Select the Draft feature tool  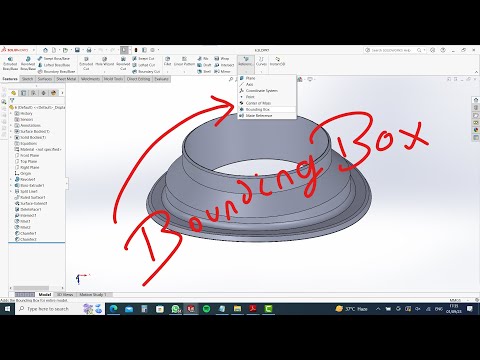click(204, 65)
